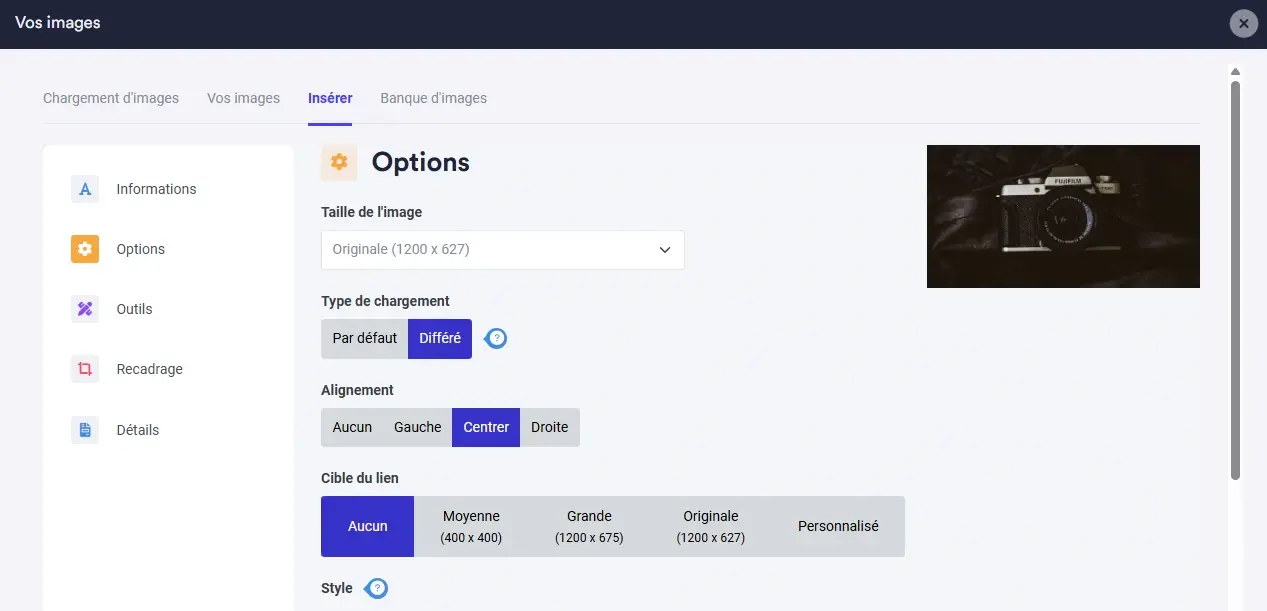Screen dimensions: 1267x611
Task: Click the Alignement label
Action: tap(357, 390)
